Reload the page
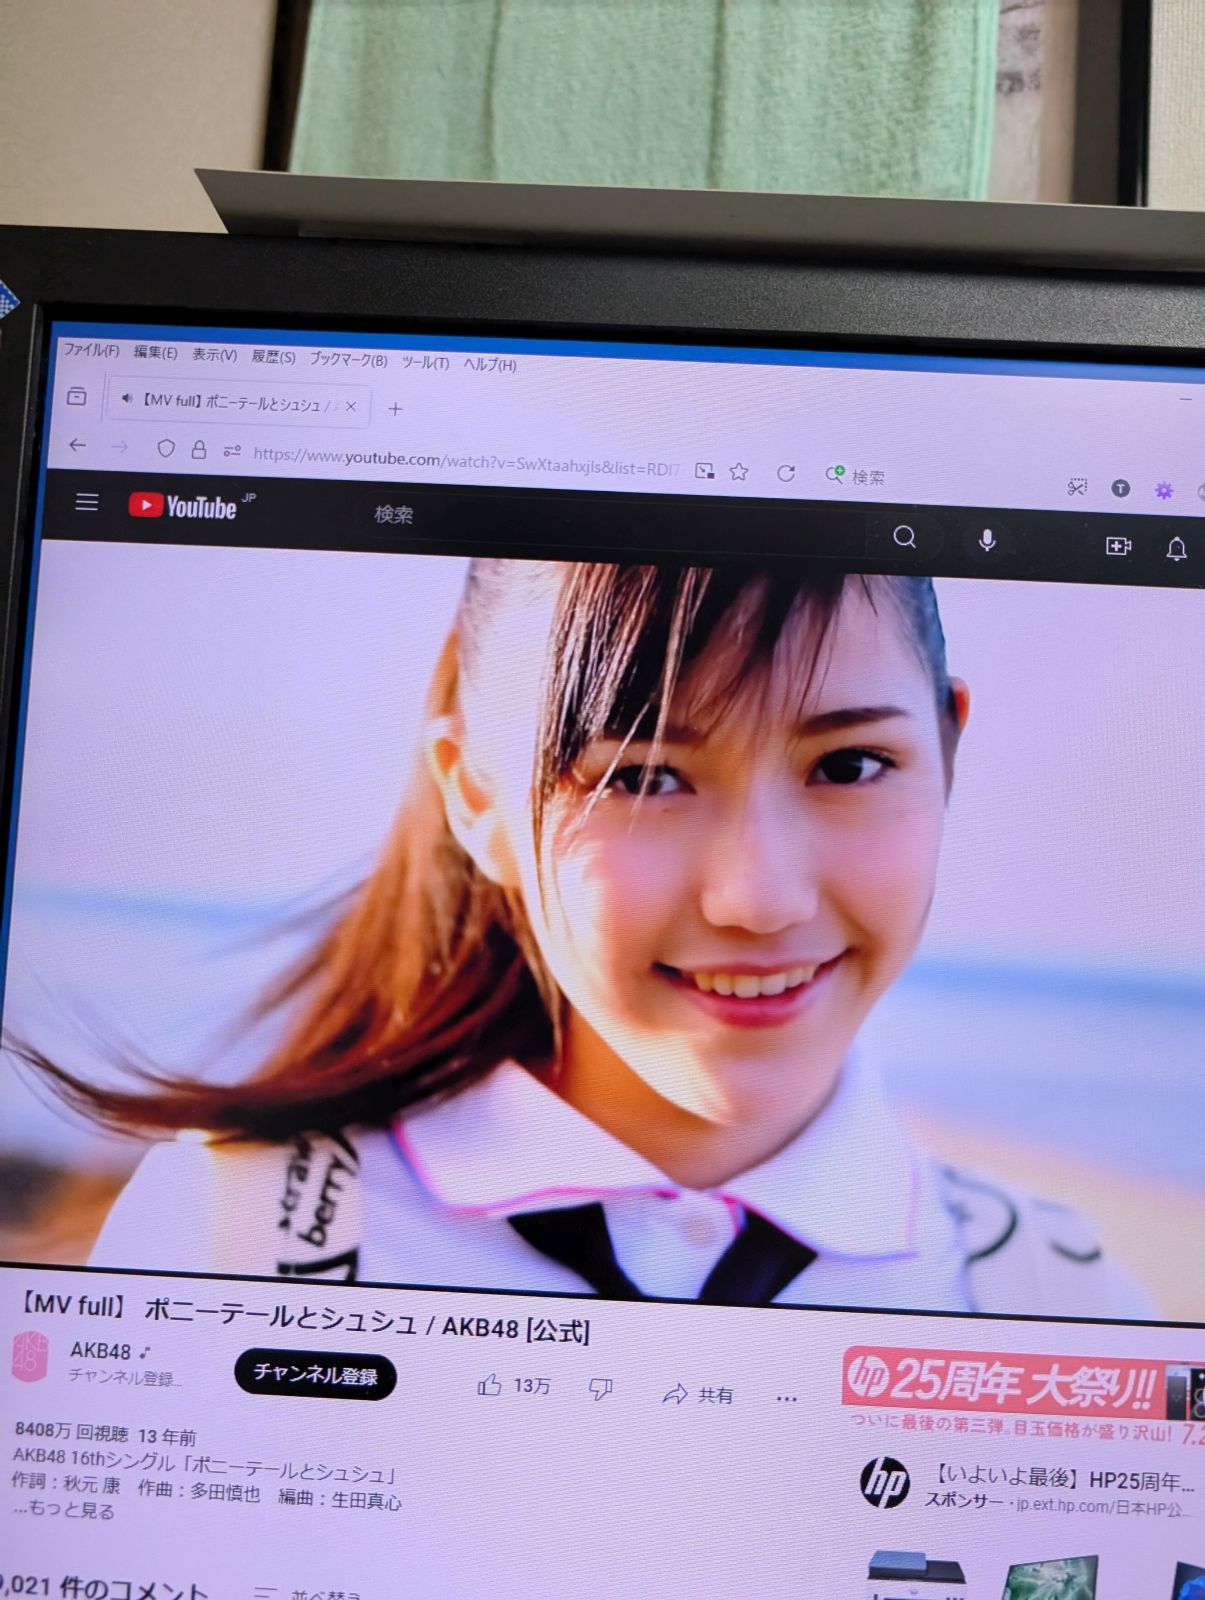 point(786,473)
